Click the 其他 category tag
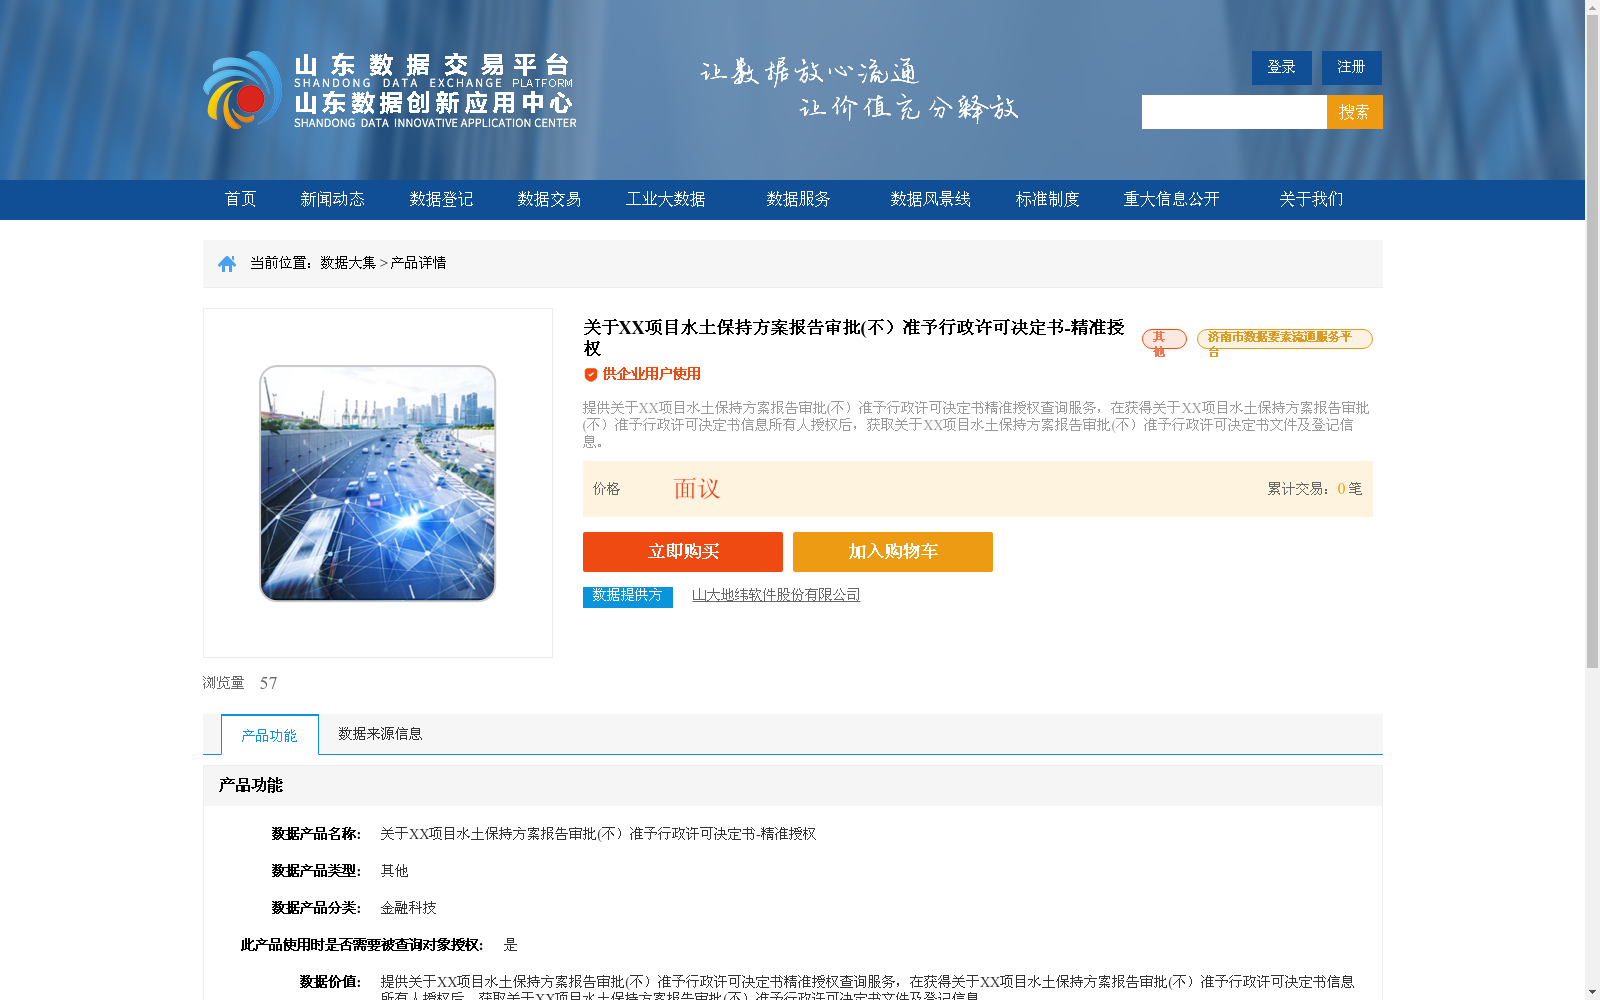The height and width of the screenshot is (1000, 1600). [1163, 339]
